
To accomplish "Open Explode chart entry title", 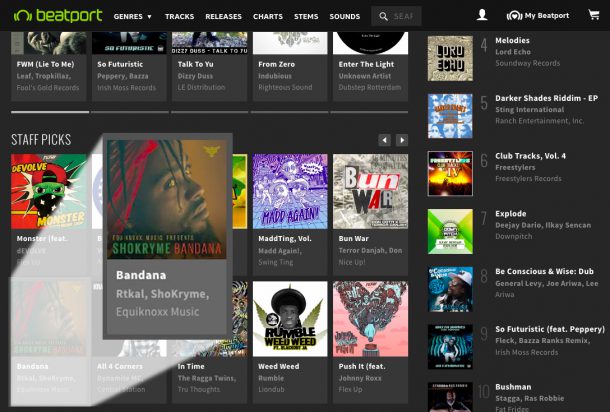I will pos(510,214).
